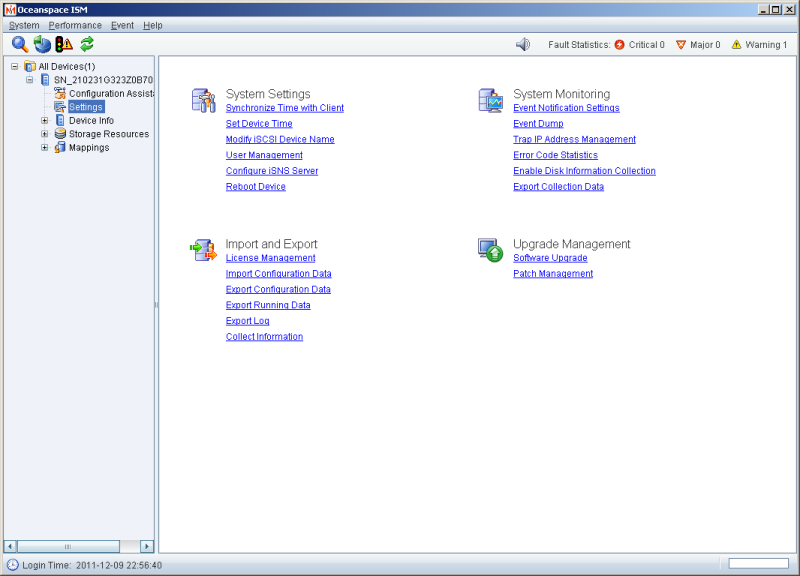Viewport: 800px width, 576px height.
Task: Click the magnifier discover device toolbar icon
Action: pos(20,44)
